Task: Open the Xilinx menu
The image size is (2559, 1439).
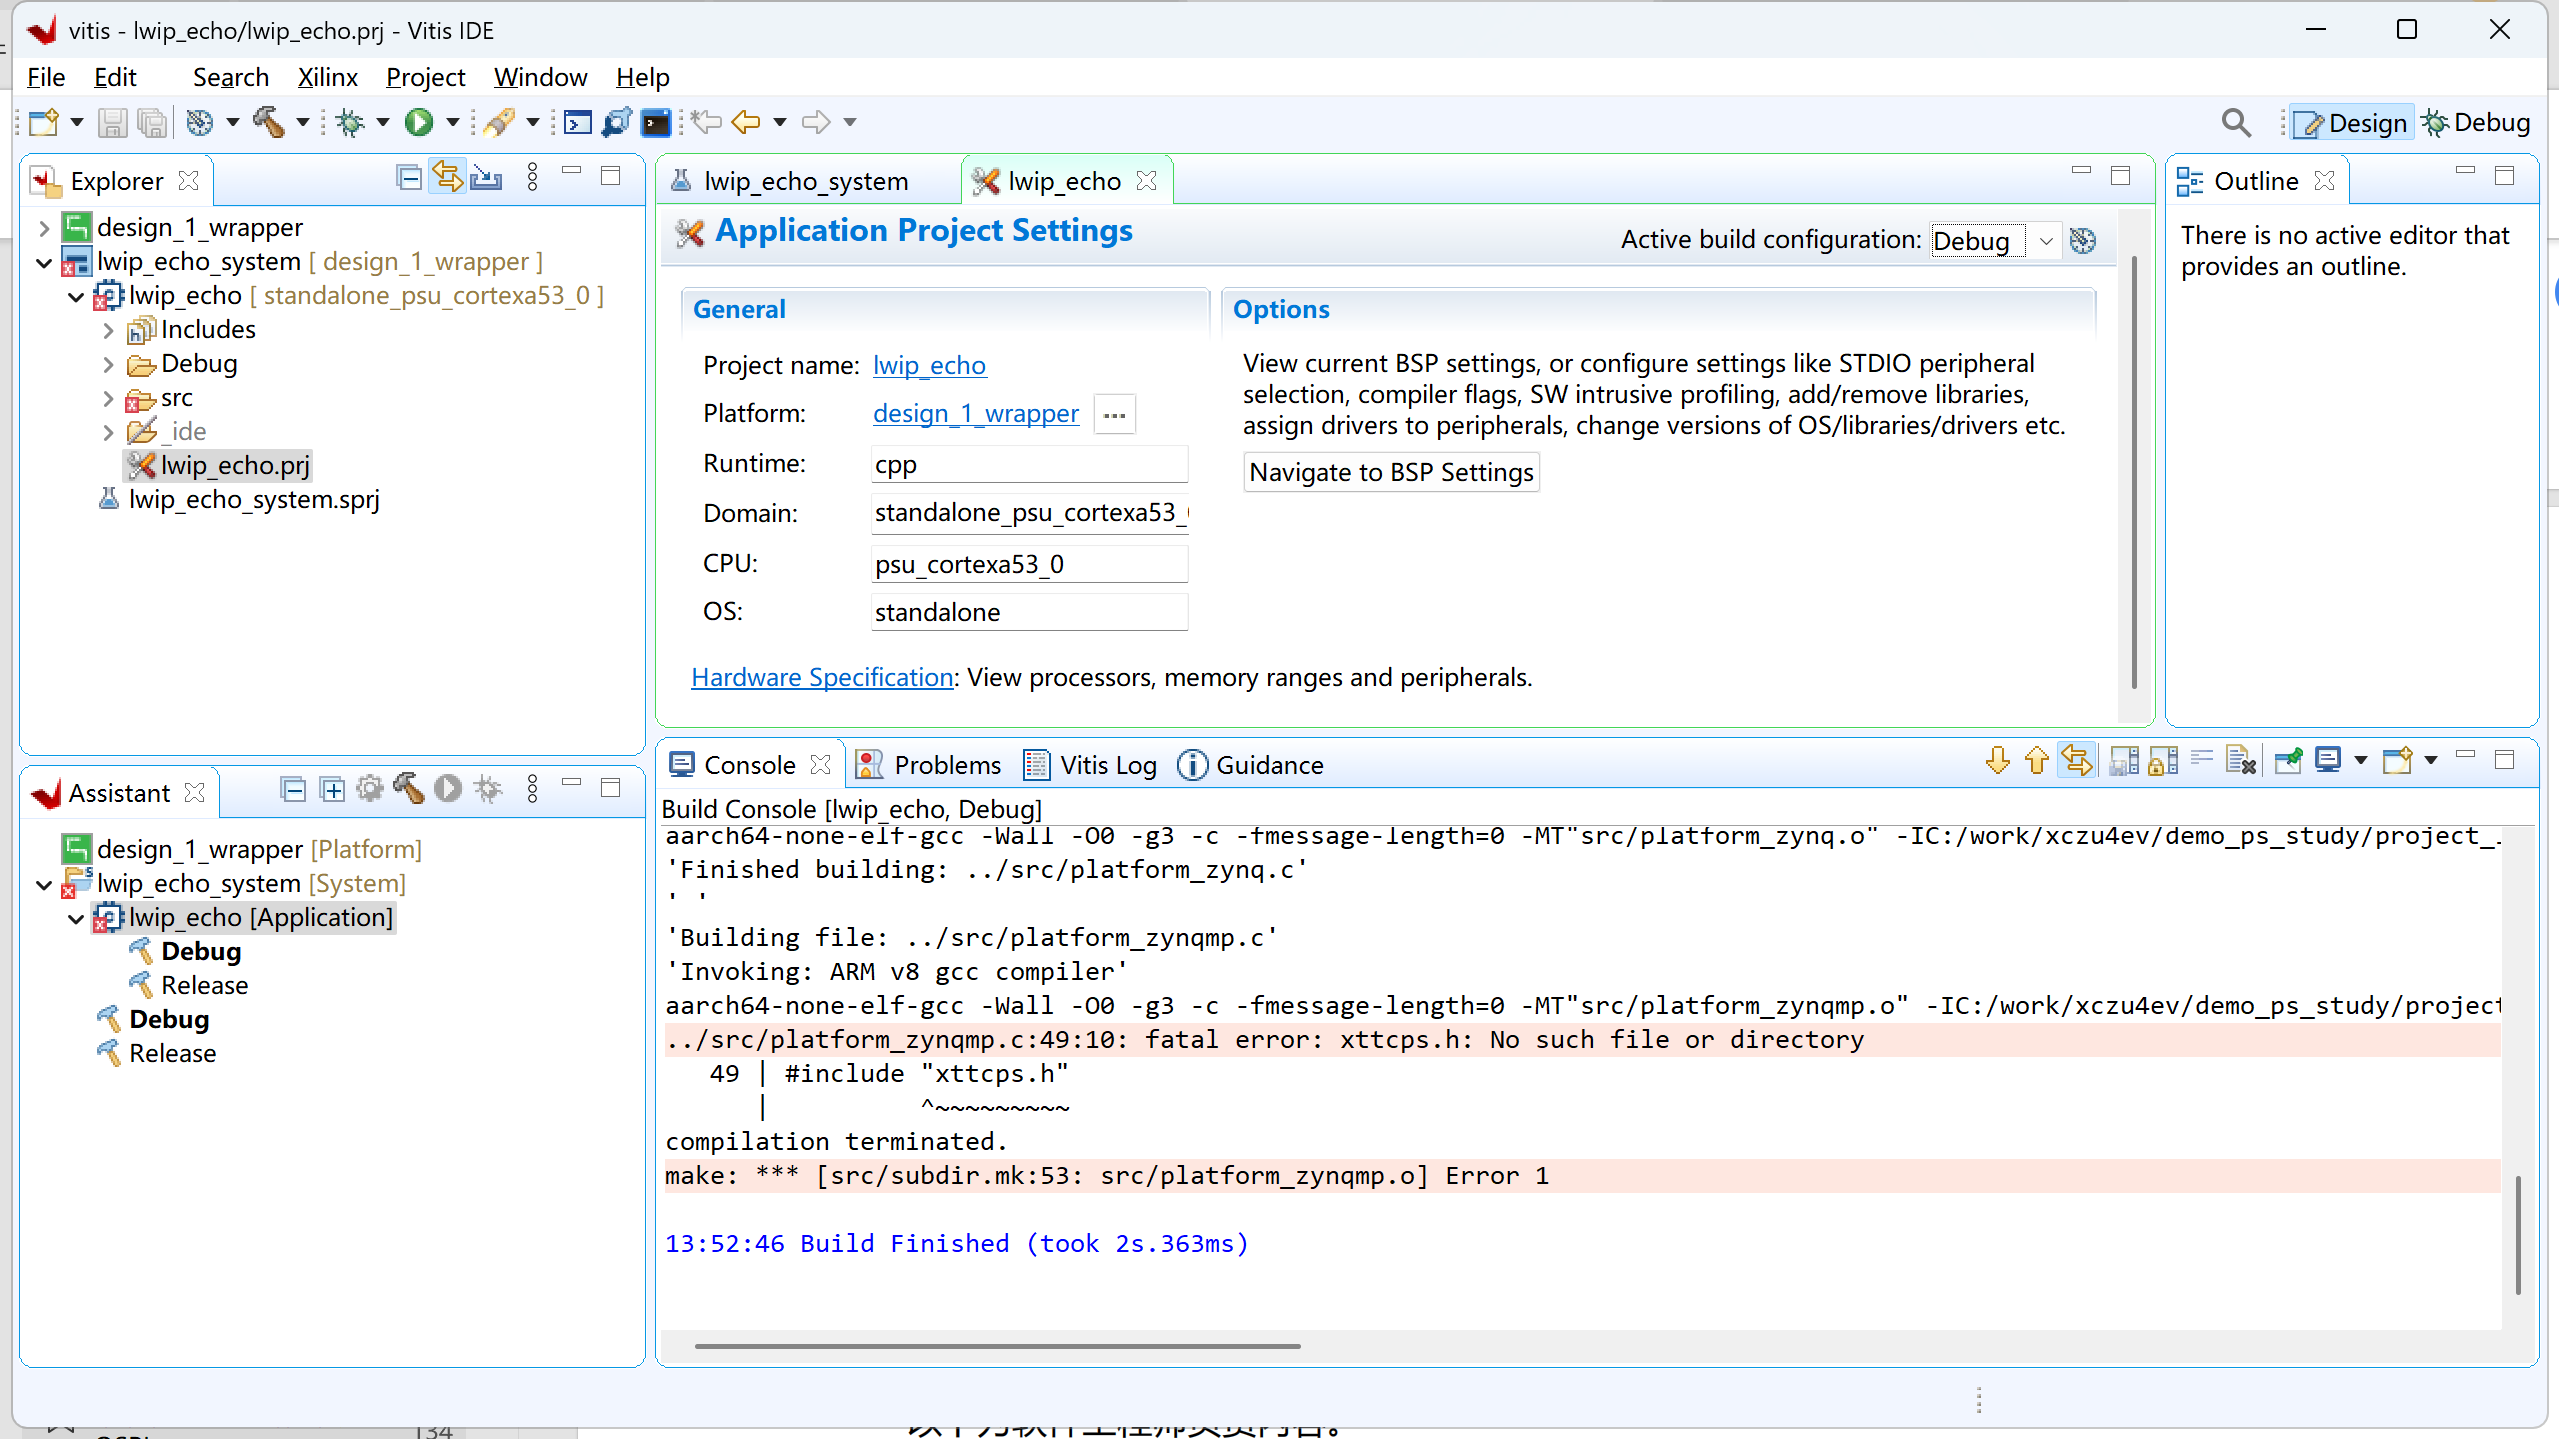Action: (x=327, y=77)
